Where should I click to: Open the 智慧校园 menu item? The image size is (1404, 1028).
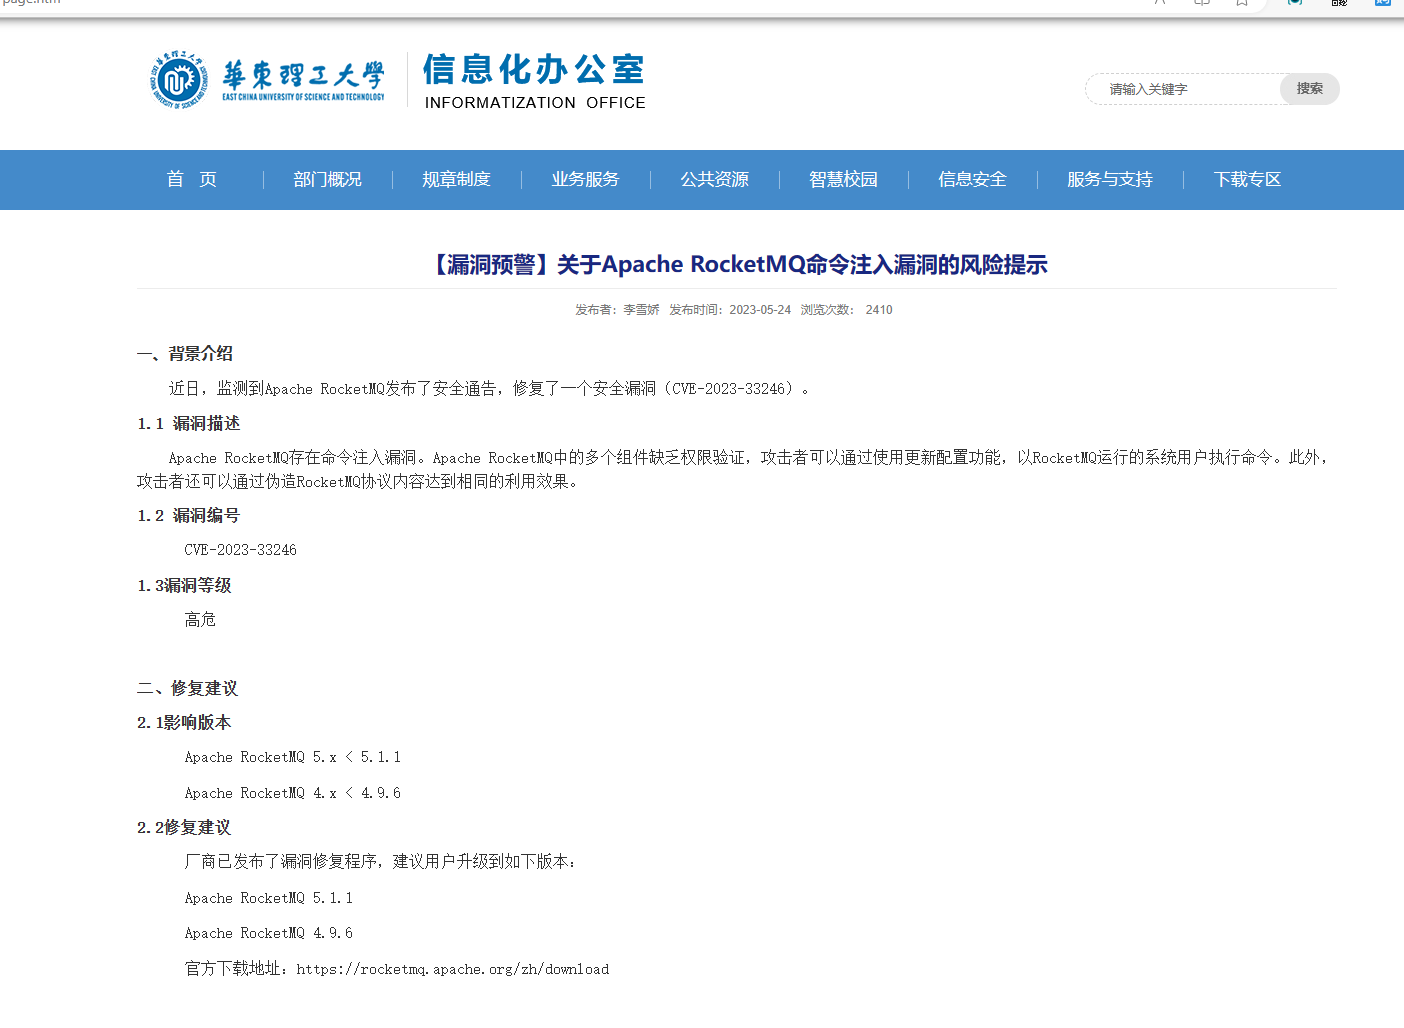tap(844, 179)
